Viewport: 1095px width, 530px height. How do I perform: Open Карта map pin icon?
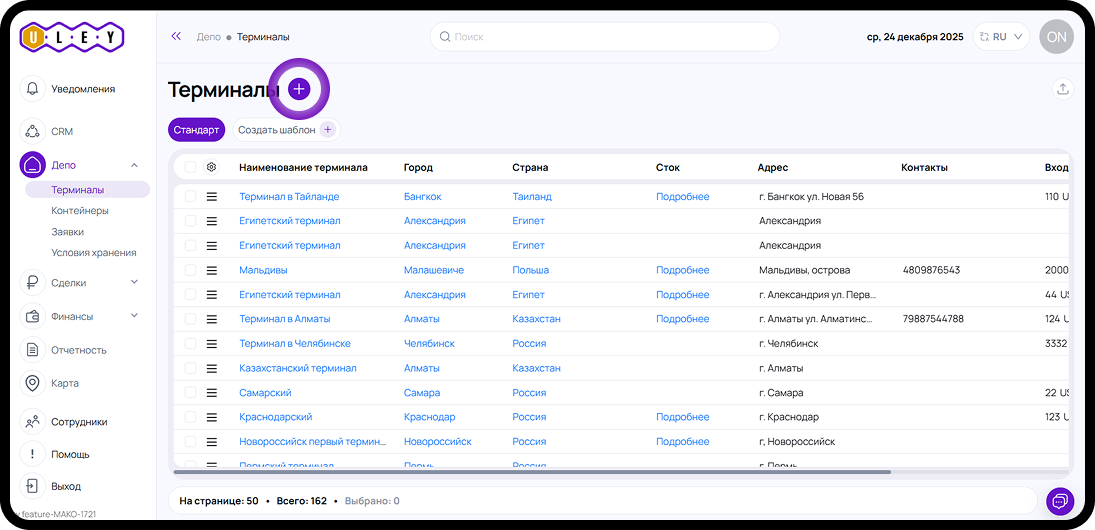32,383
